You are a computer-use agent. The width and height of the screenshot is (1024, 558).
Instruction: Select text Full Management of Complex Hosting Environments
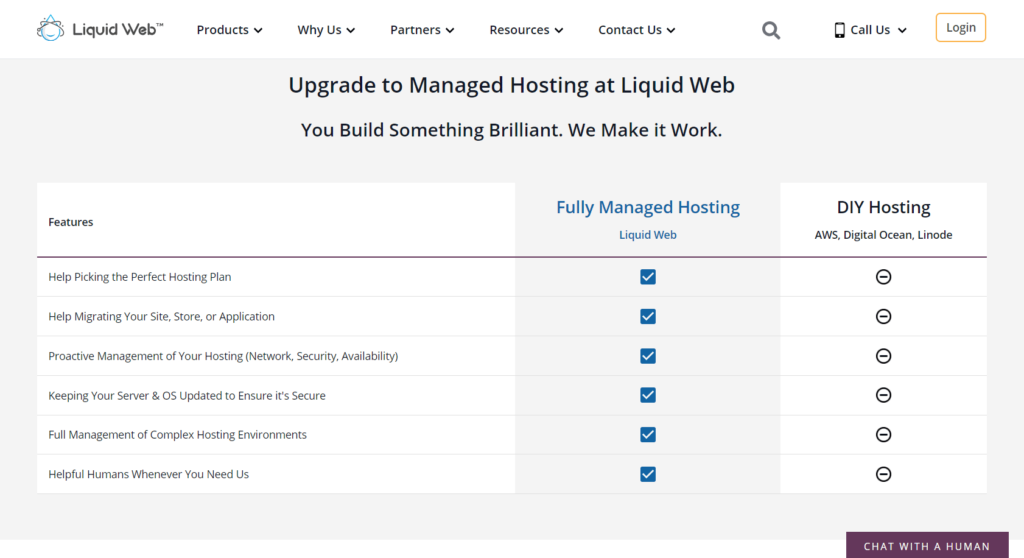[177, 435]
